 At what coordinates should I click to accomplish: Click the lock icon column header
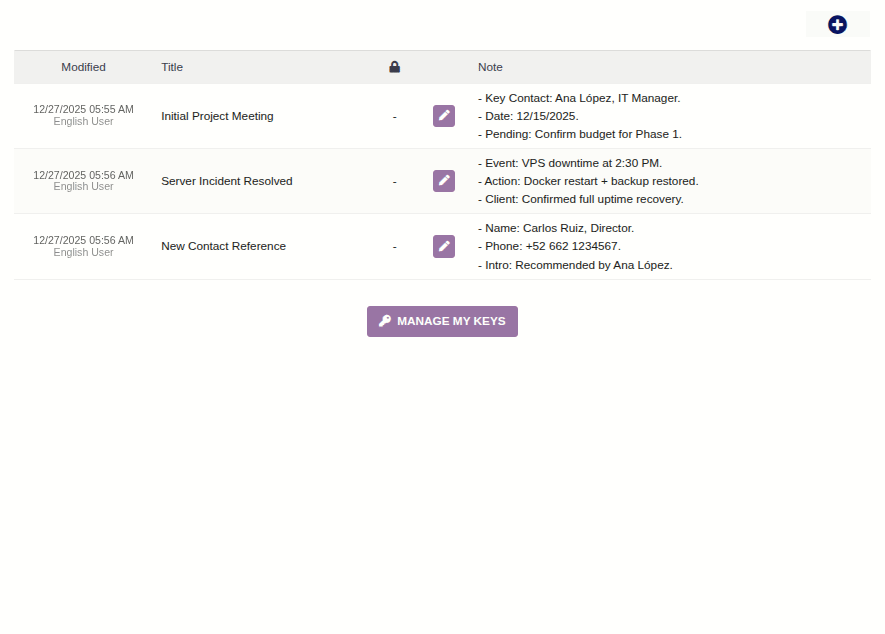394,67
